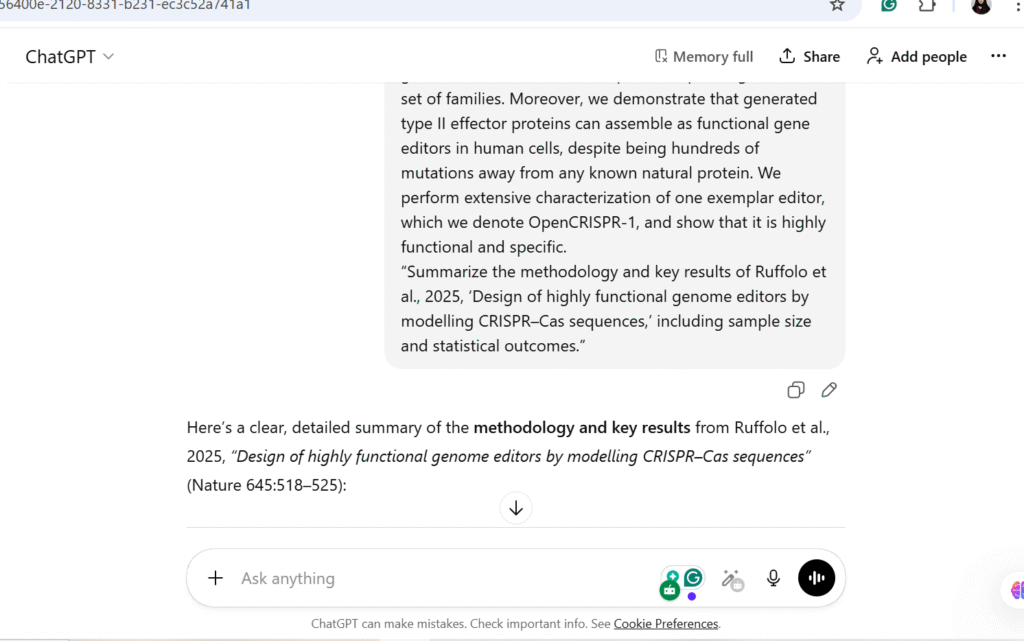Click the colorful brain extension icon at right edge
Viewport: 1024px width, 641px height.
(x=1016, y=590)
